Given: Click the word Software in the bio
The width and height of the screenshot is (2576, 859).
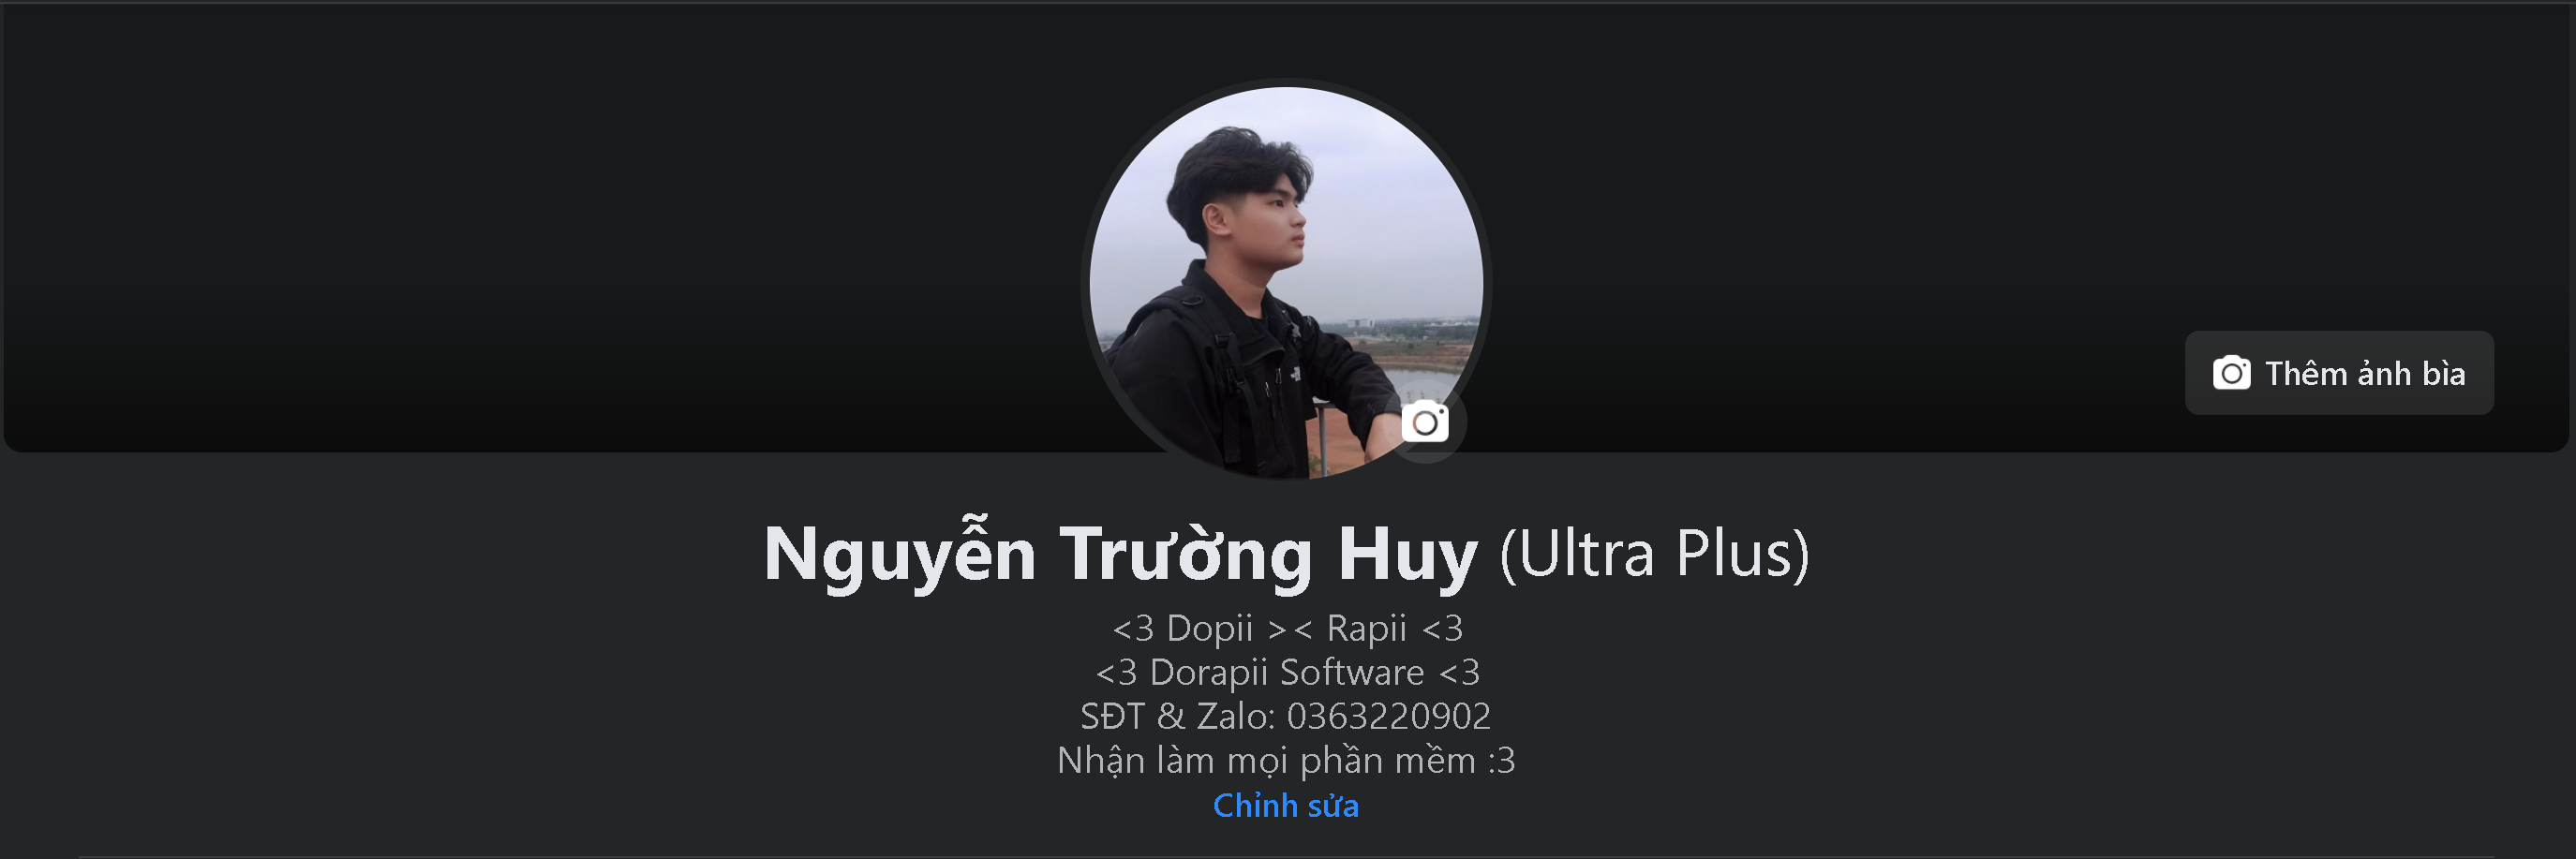Looking at the screenshot, I should (x=1352, y=672).
